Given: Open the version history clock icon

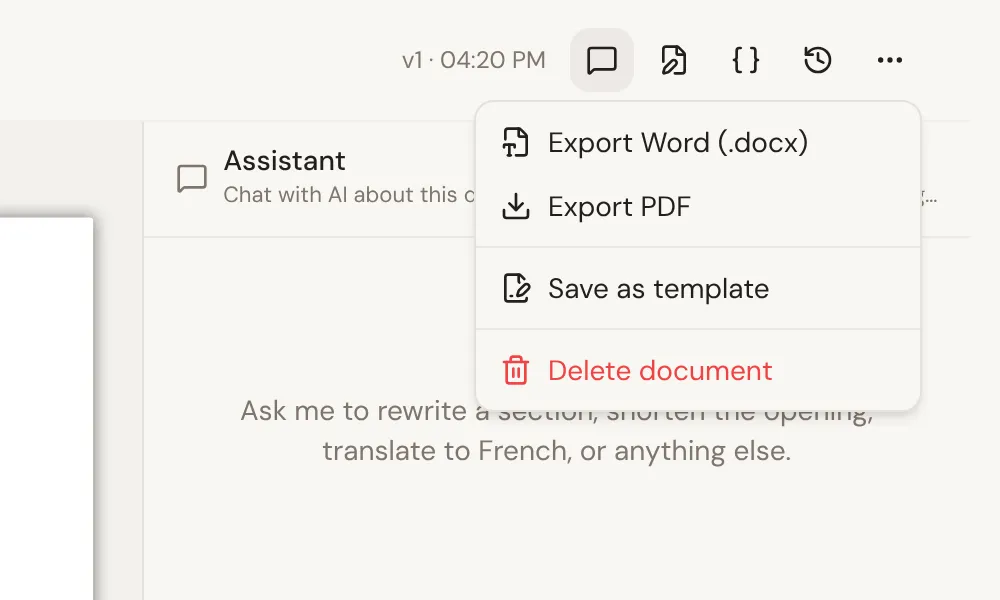Looking at the screenshot, I should (x=818, y=60).
